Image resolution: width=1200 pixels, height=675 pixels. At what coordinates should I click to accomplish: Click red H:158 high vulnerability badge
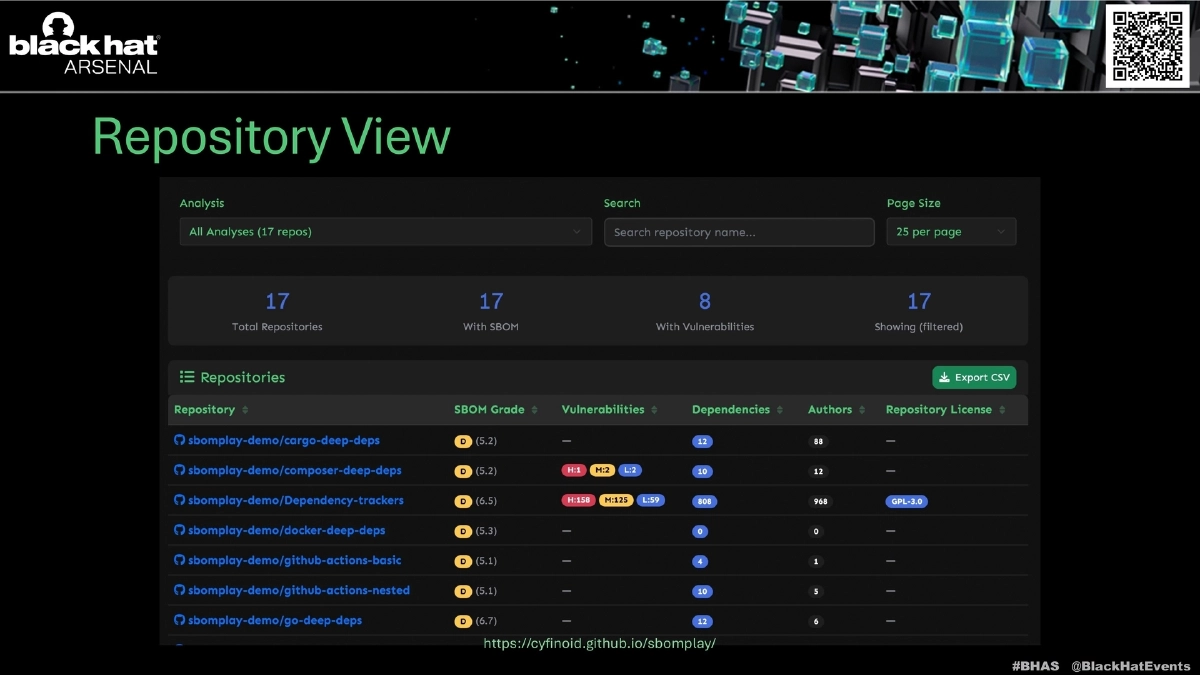578,500
